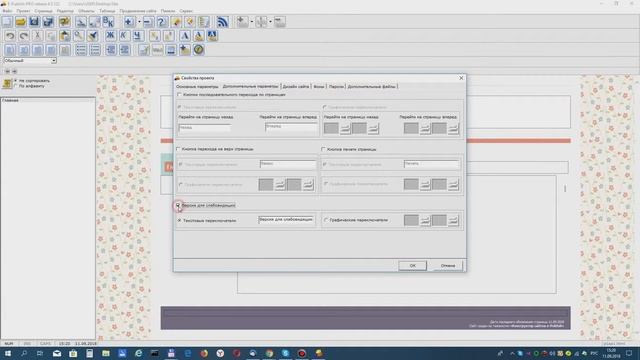The width and height of the screenshot is (640, 360).
Task: Toggle 'Кнопки последовательного перехода по страницам' checkbox
Action: 179,95
